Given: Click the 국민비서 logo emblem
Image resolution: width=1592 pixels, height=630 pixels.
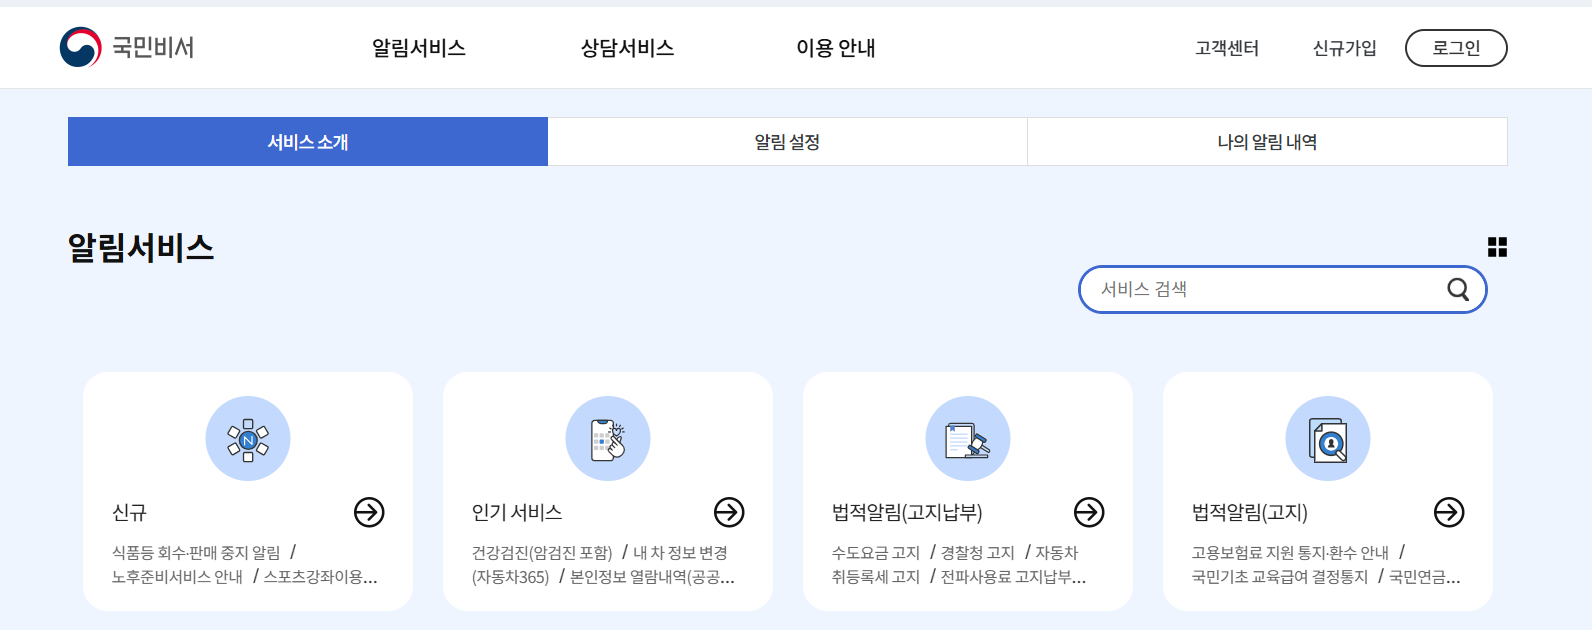Looking at the screenshot, I should [80, 47].
